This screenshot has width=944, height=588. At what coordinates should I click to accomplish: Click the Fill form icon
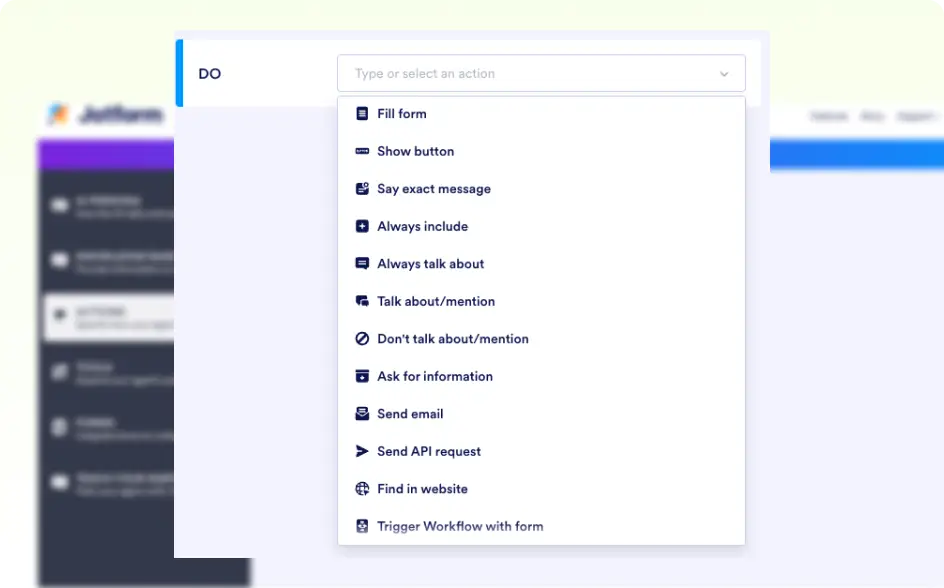click(x=362, y=114)
